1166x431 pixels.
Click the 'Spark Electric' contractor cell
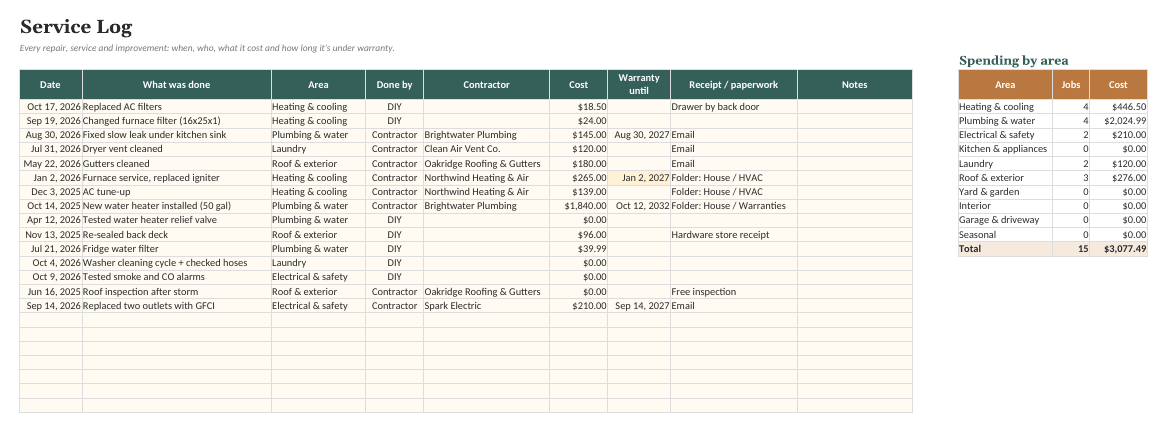tap(486, 306)
